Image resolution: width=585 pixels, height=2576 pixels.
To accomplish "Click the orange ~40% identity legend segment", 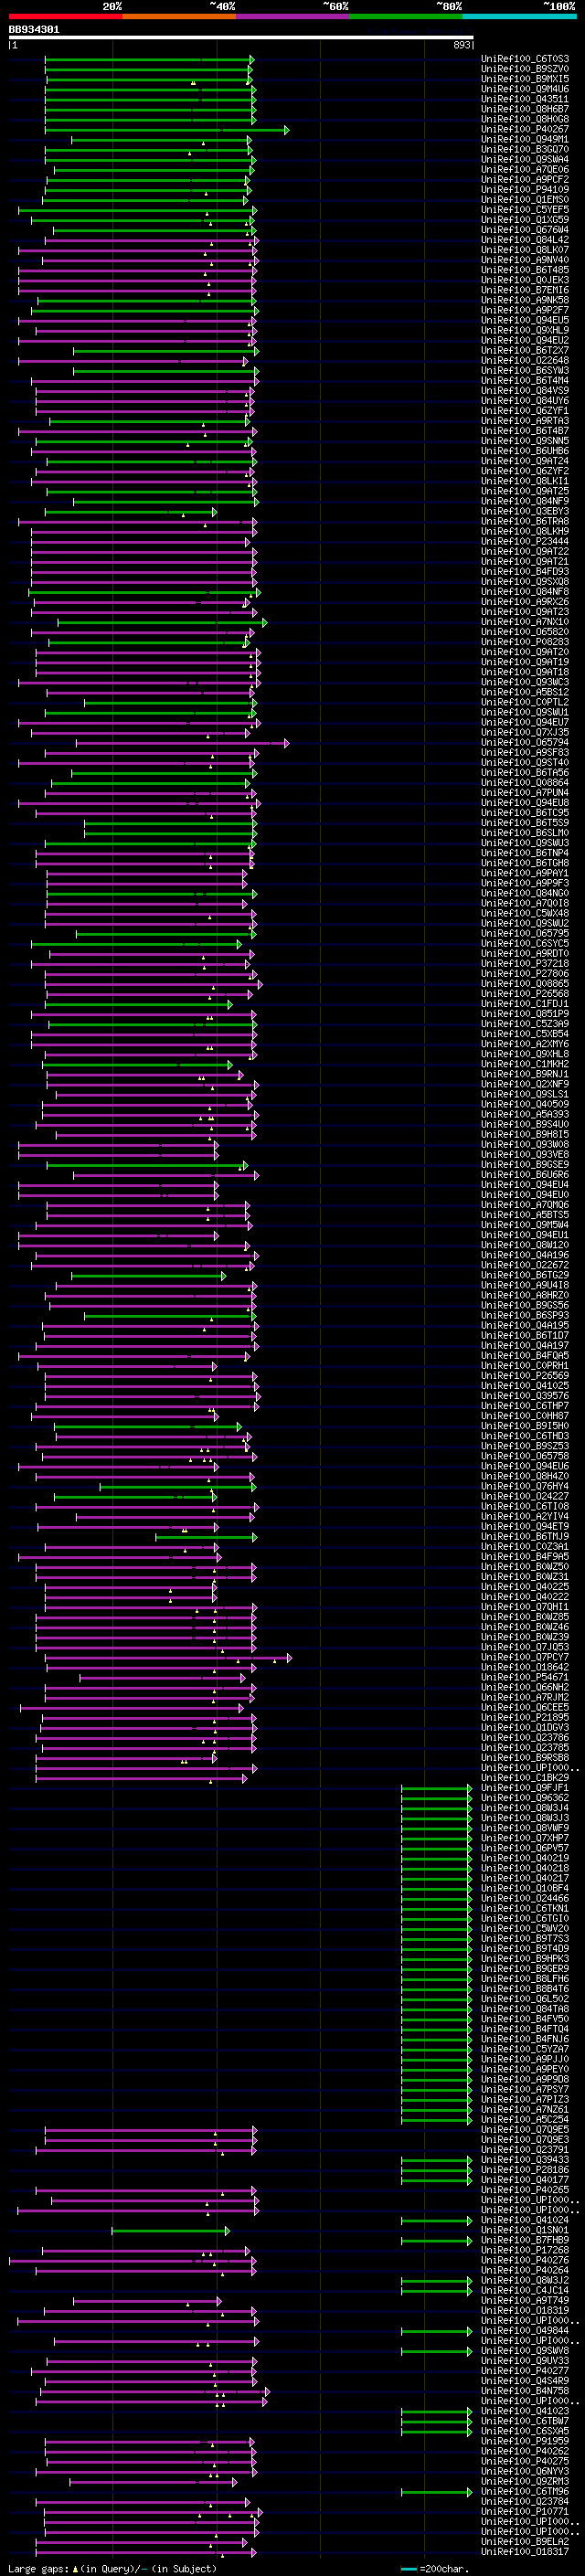I will click(x=179, y=17).
